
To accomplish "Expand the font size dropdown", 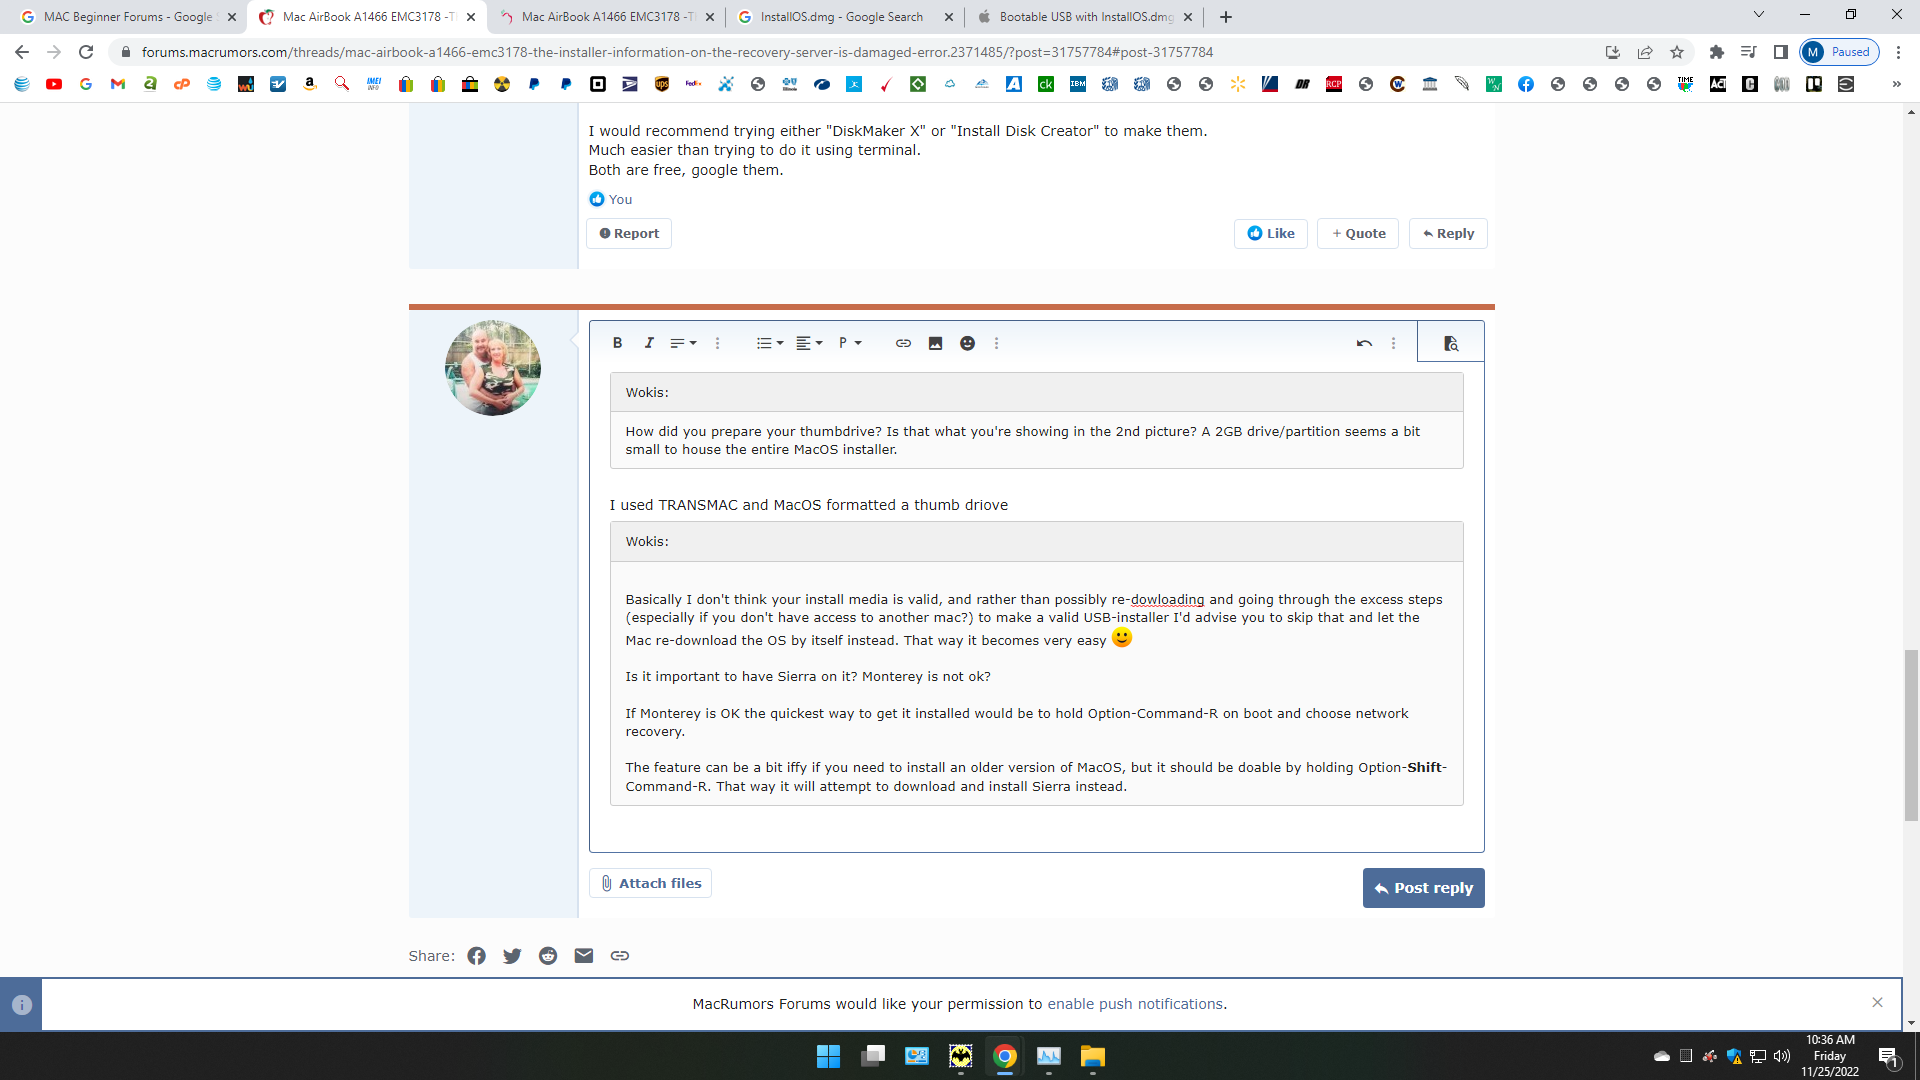I will coord(683,343).
